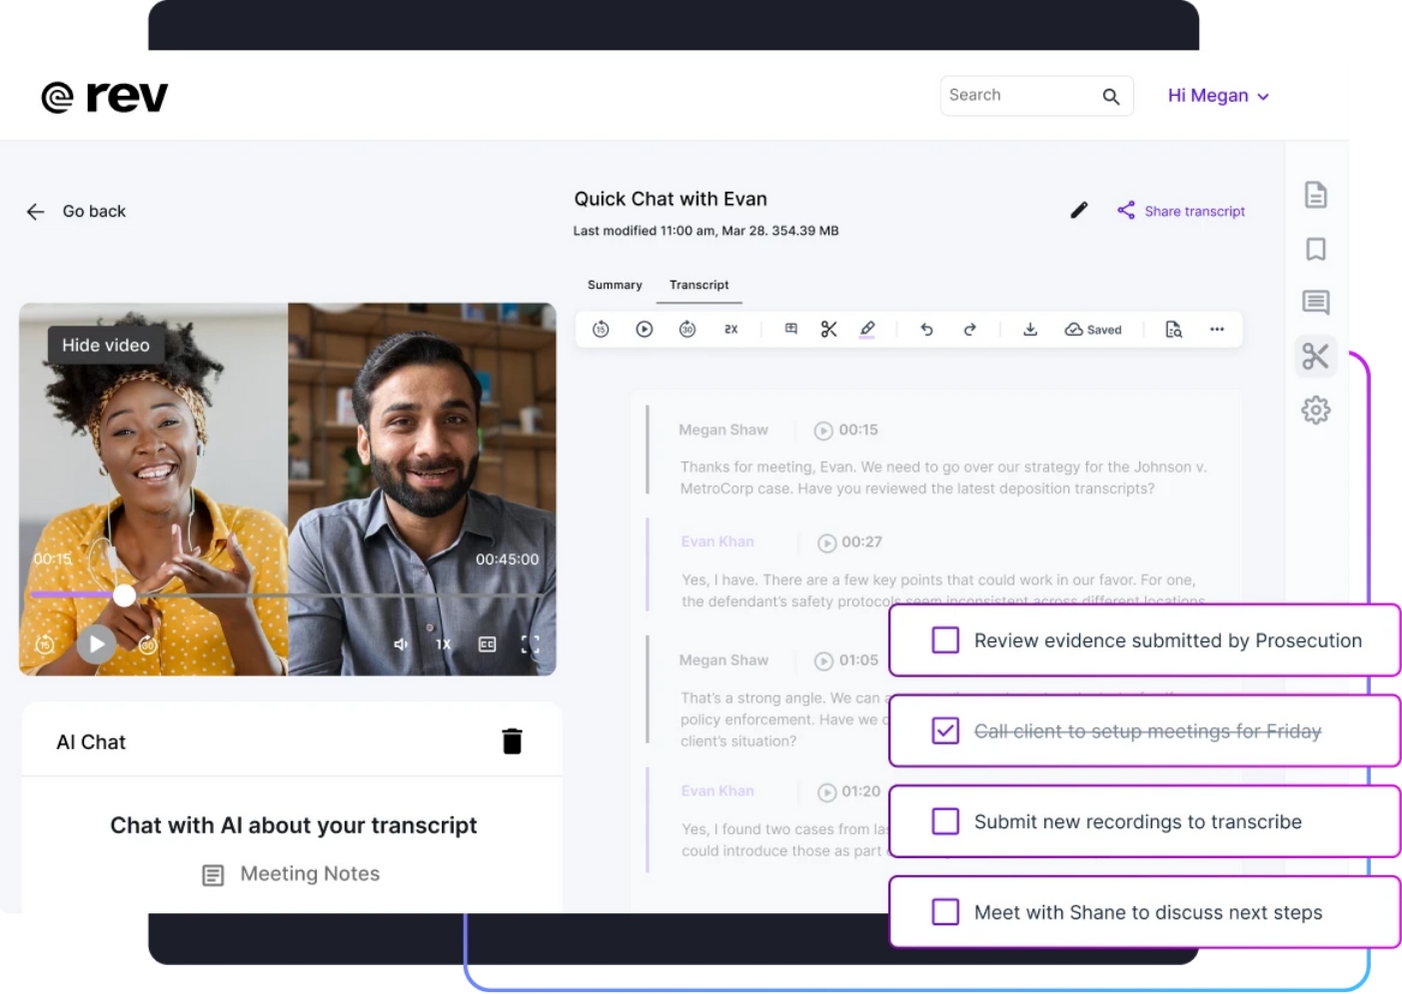
Task: Switch to the Transcript tab
Action: tap(699, 285)
